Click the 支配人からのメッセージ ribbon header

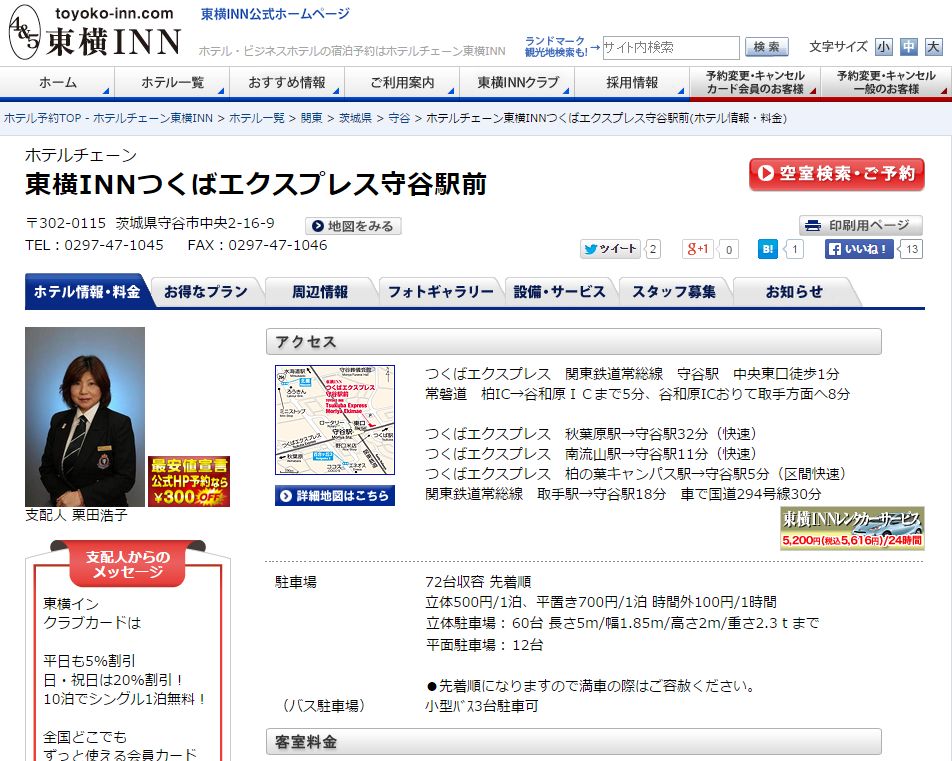pyautogui.click(x=128, y=564)
